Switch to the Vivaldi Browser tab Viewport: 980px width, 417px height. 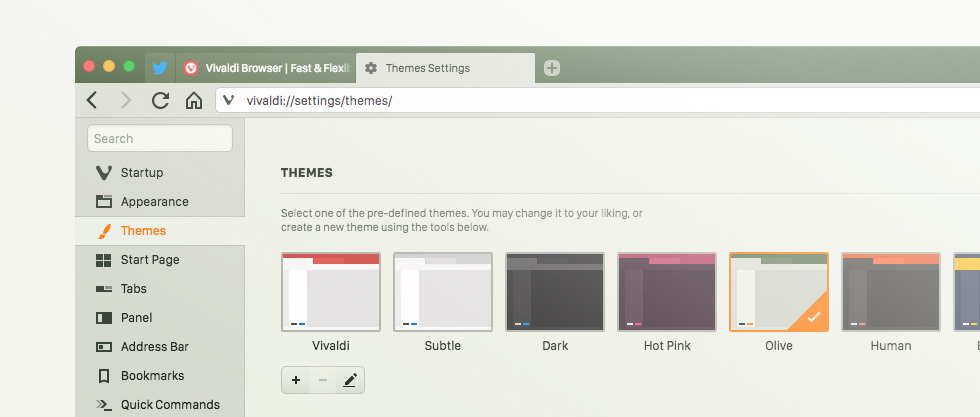point(266,68)
